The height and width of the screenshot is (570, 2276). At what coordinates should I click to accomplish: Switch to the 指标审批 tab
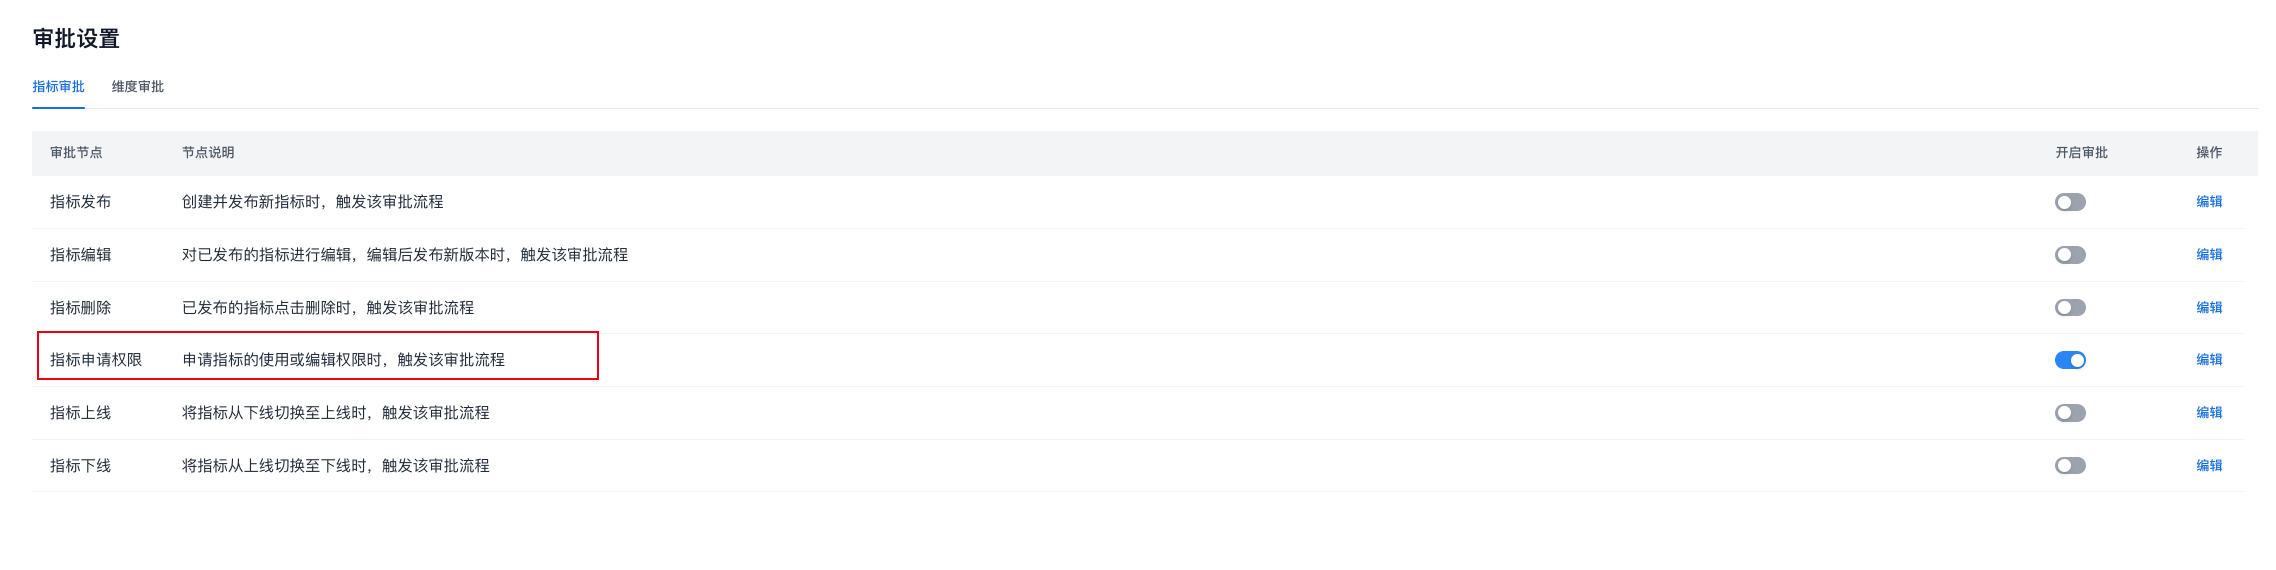click(x=58, y=87)
